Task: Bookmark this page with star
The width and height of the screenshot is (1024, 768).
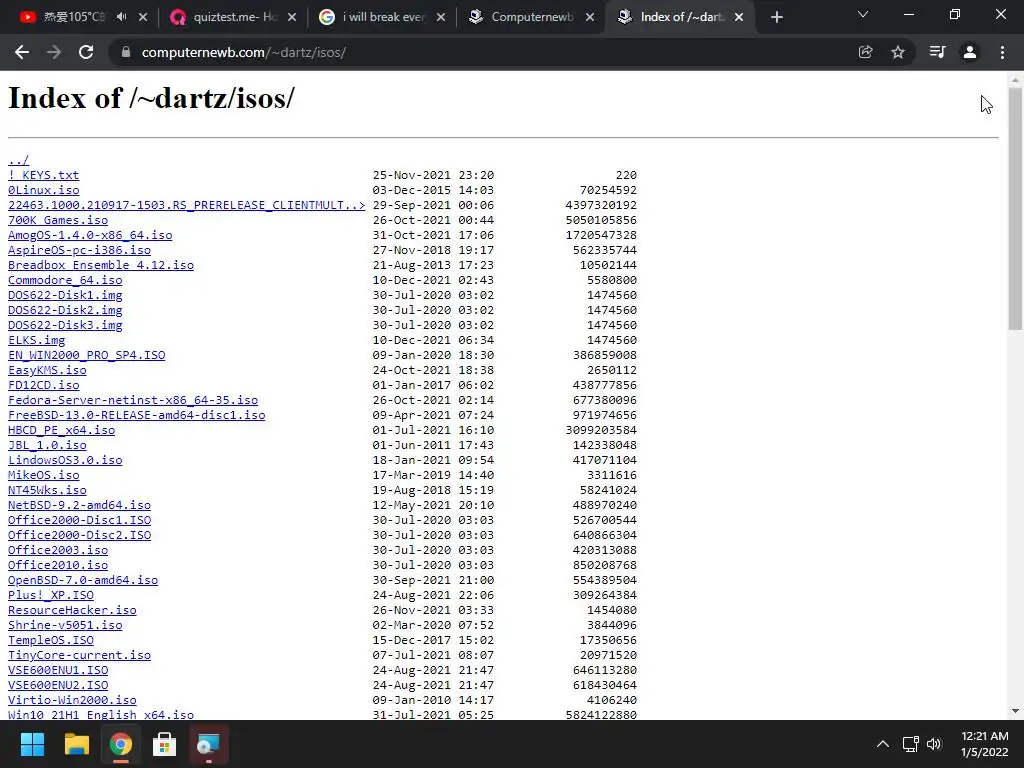Action: click(x=898, y=52)
